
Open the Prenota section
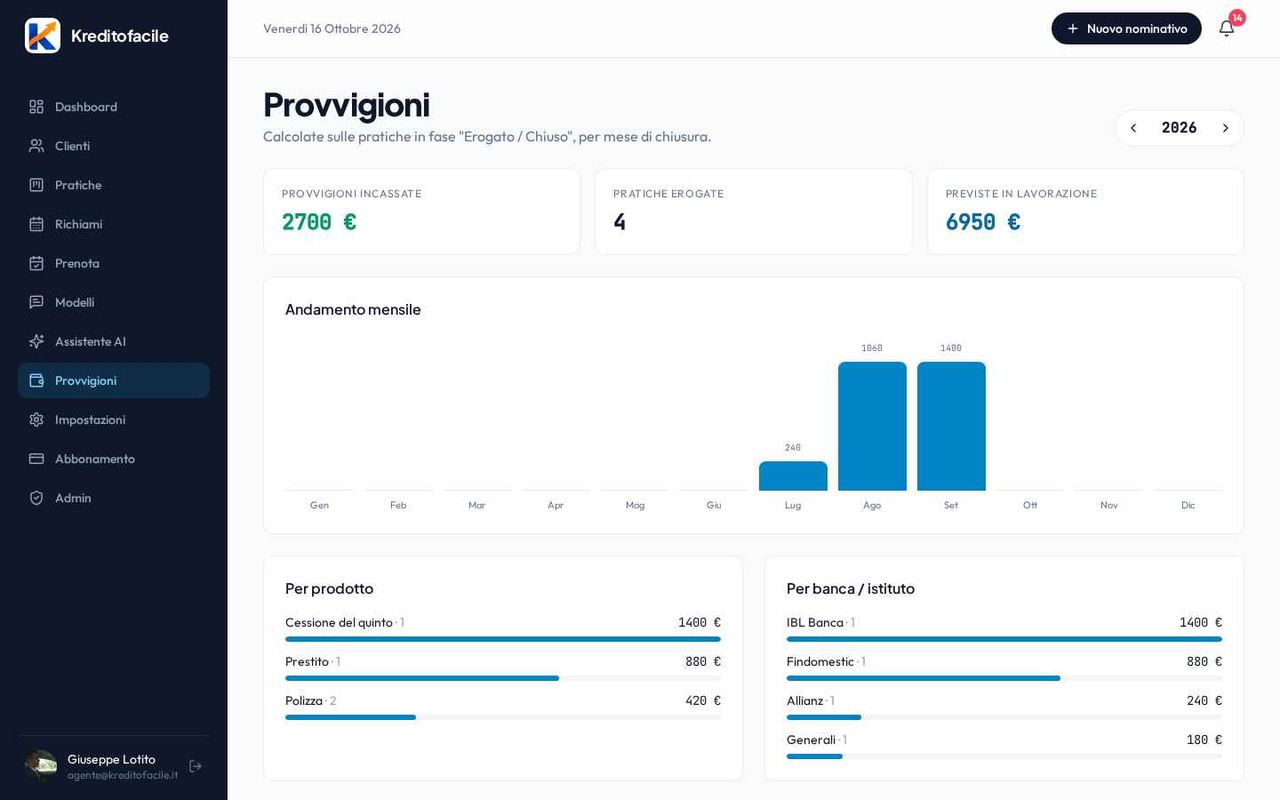click(114, 263)
